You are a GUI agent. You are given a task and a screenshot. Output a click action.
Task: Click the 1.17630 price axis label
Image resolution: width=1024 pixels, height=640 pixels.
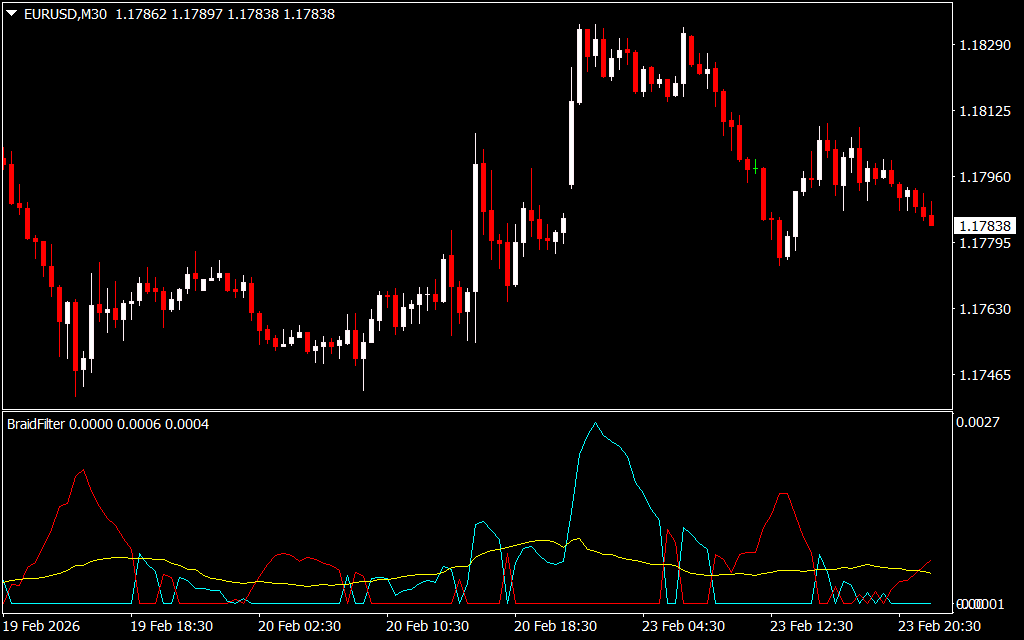pyautogui.click(x=984, y=309)
